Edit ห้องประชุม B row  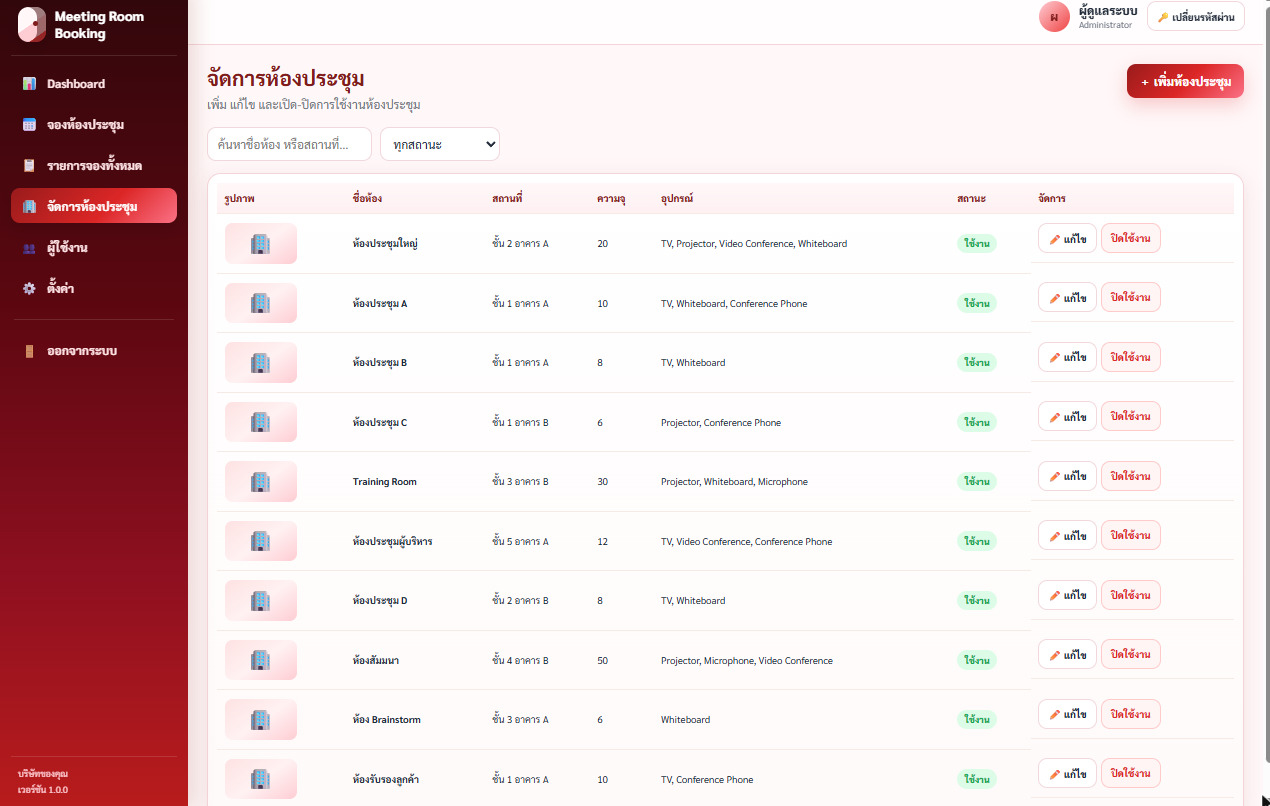pyautogui.click(x=1067, y=357)
